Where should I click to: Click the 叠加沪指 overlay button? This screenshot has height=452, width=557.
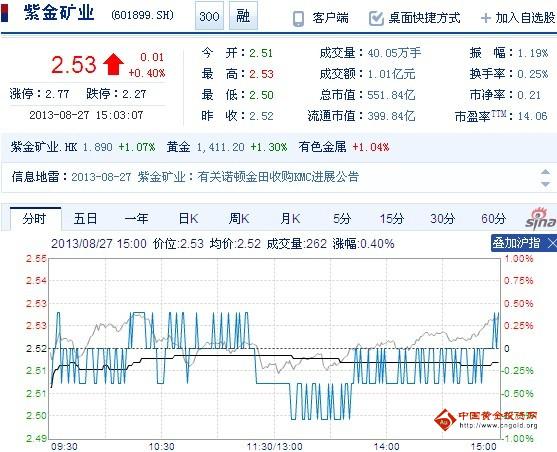[516, 243]
